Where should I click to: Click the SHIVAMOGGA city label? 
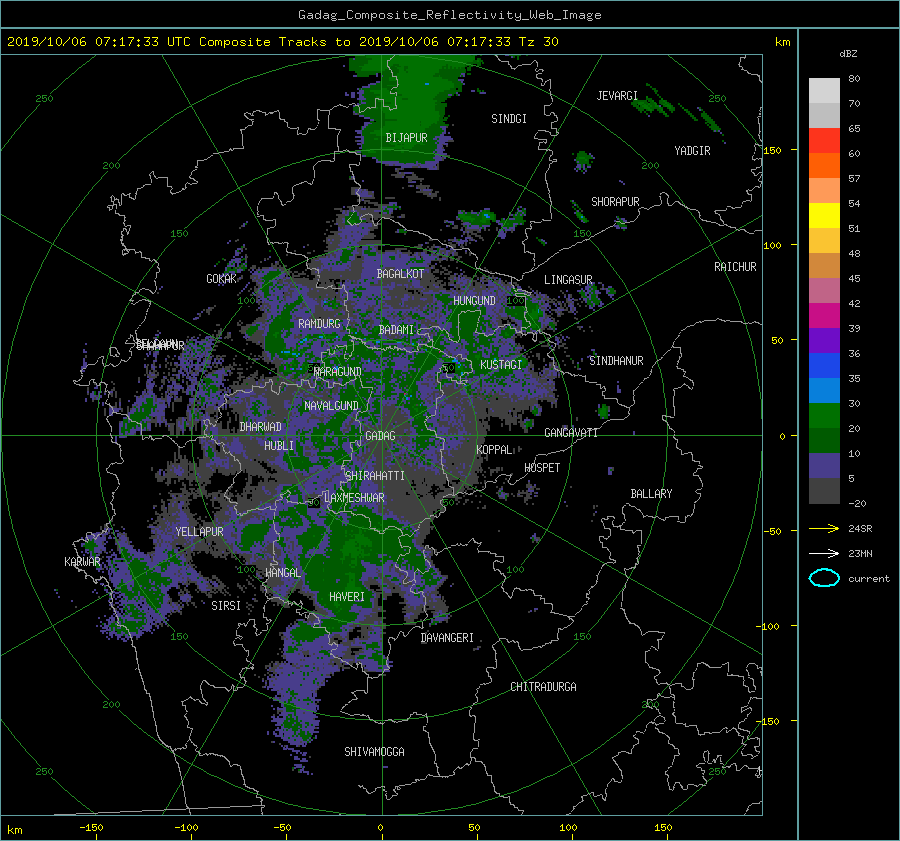(374, 751)
